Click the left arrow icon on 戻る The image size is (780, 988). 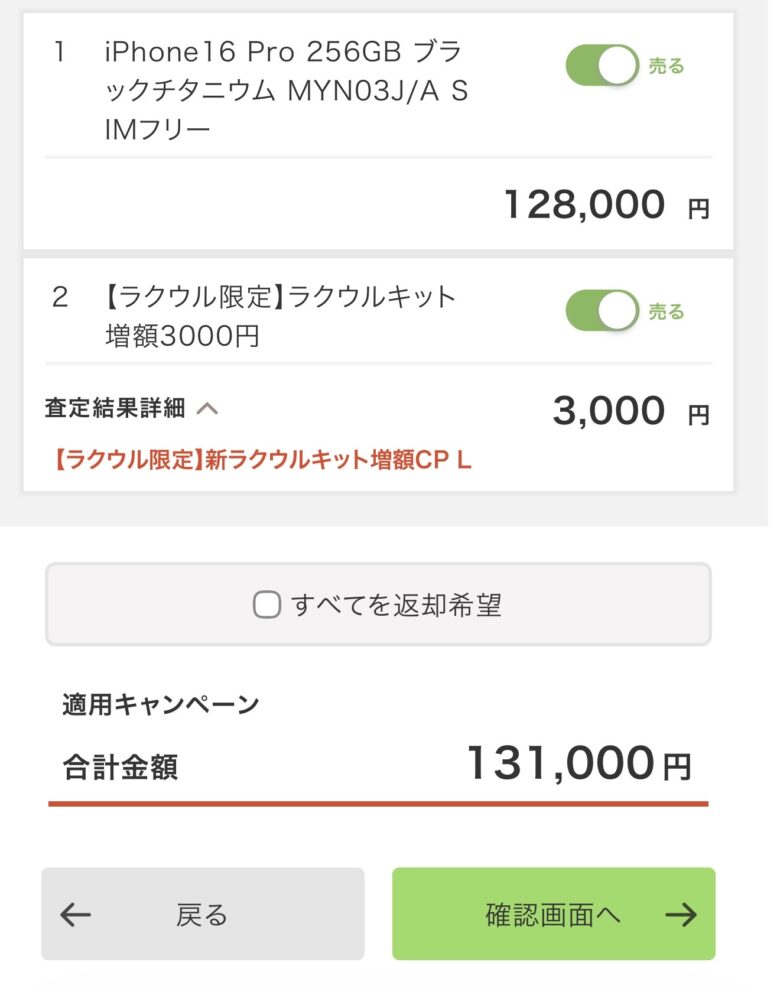[x=76, y=914]
